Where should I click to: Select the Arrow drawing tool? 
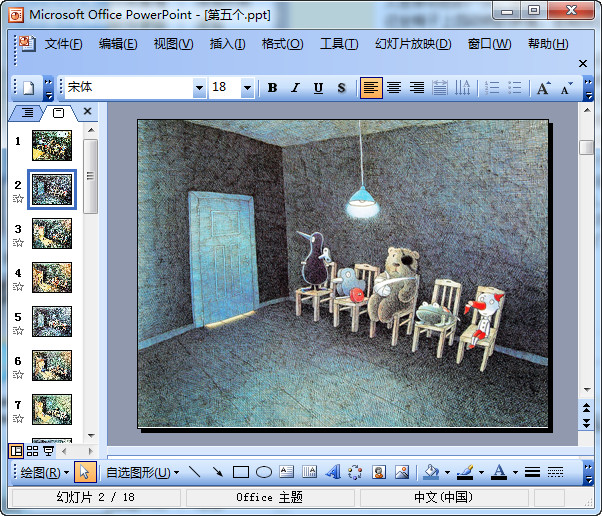click(x=218, y=472)
